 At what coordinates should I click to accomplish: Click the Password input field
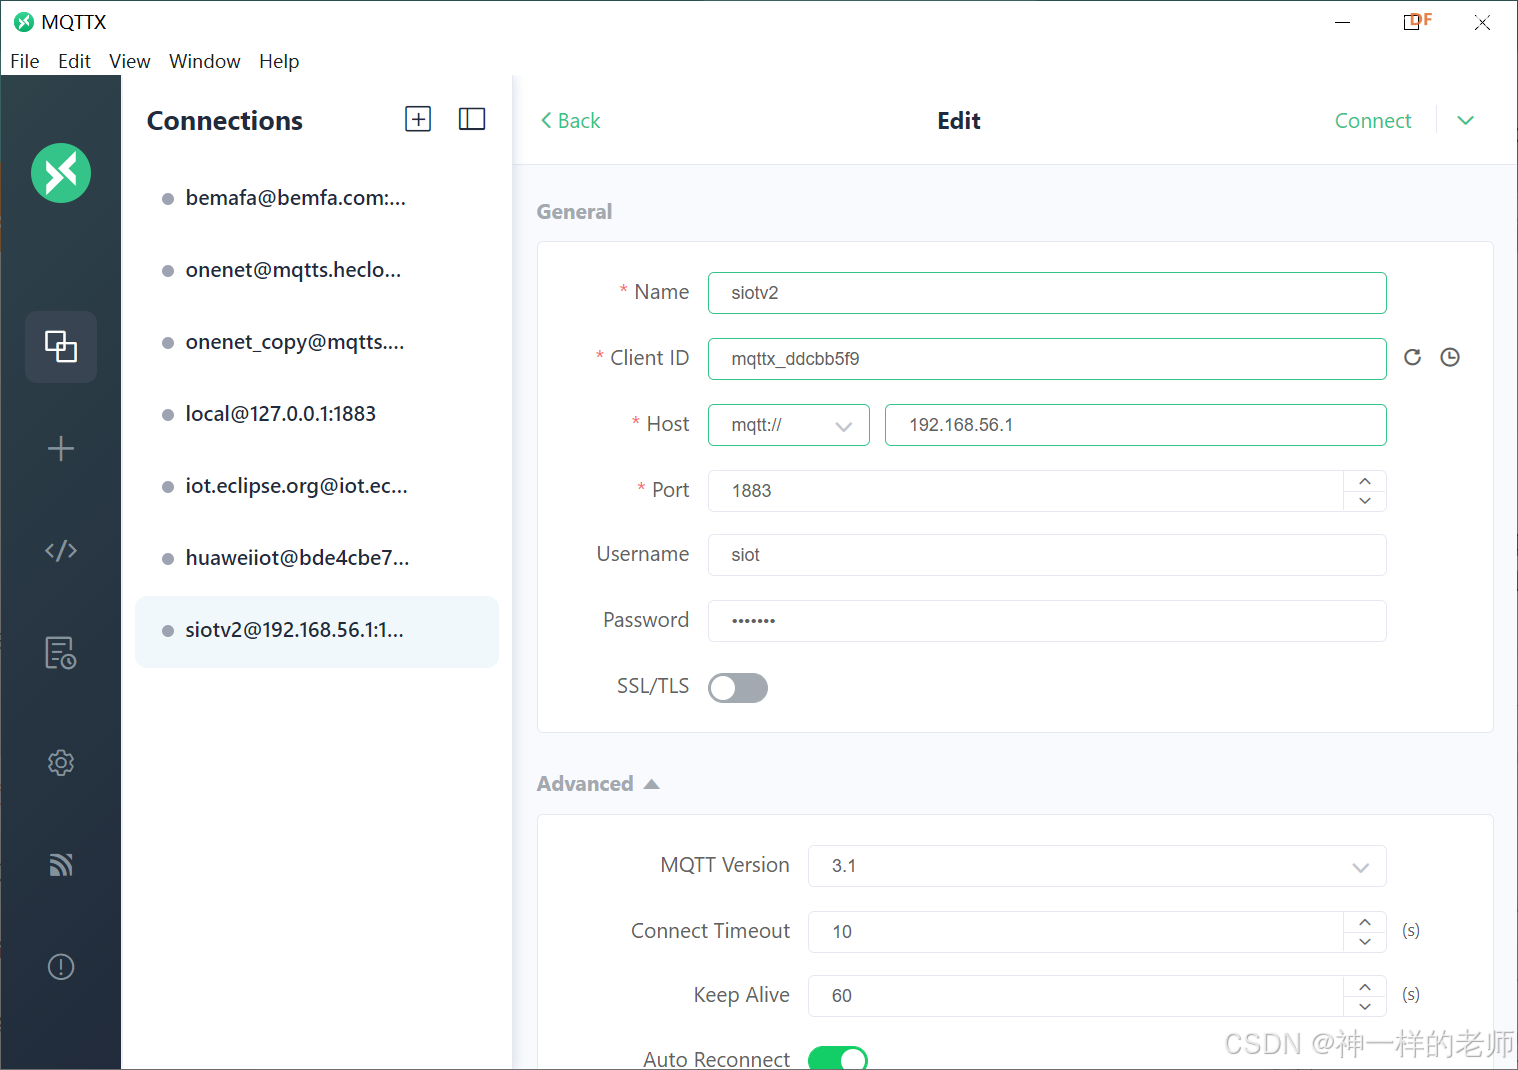click(x=1047, y=621)
